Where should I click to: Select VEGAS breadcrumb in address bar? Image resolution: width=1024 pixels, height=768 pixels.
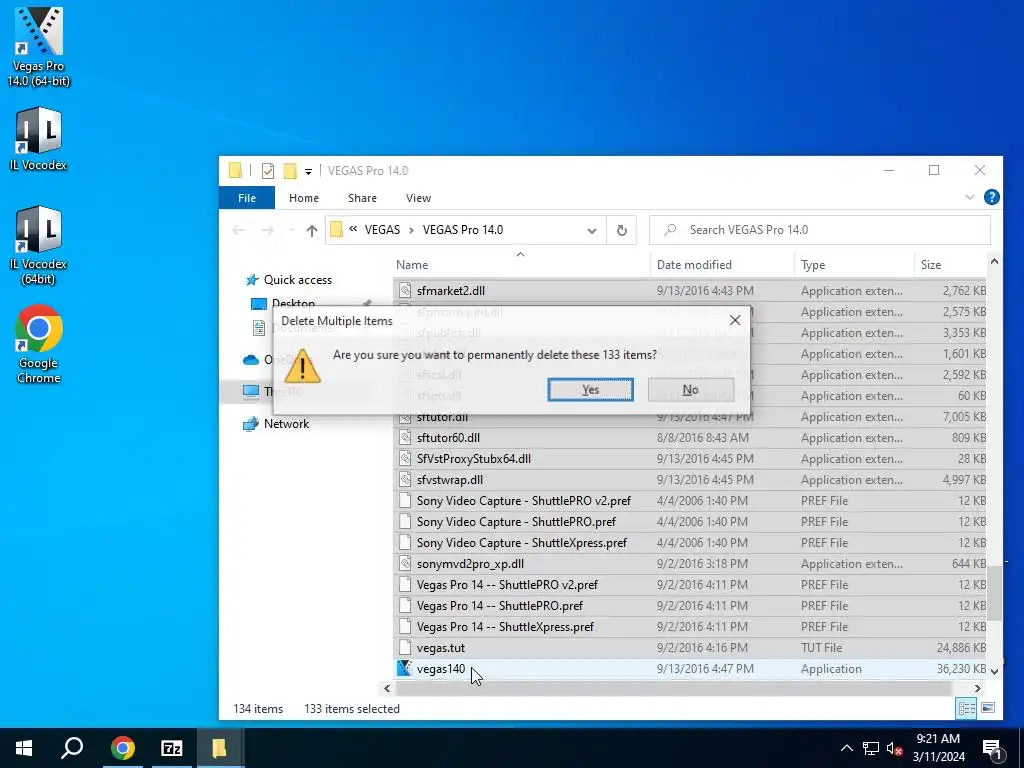pyautogui.click(x=382, y=230)
